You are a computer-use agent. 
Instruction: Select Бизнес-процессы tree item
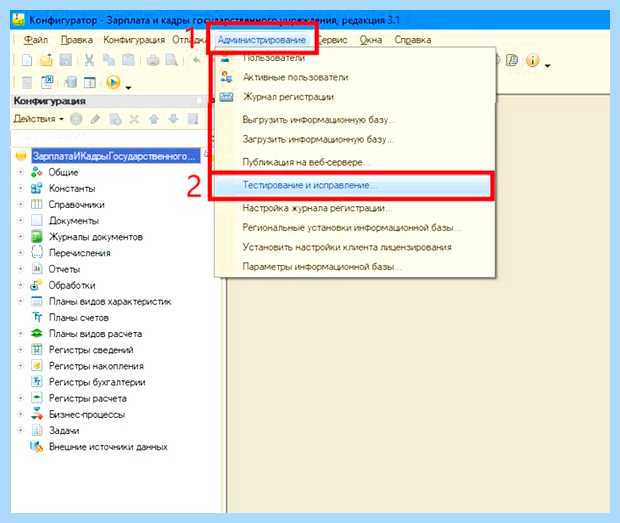tap(87, 415)
